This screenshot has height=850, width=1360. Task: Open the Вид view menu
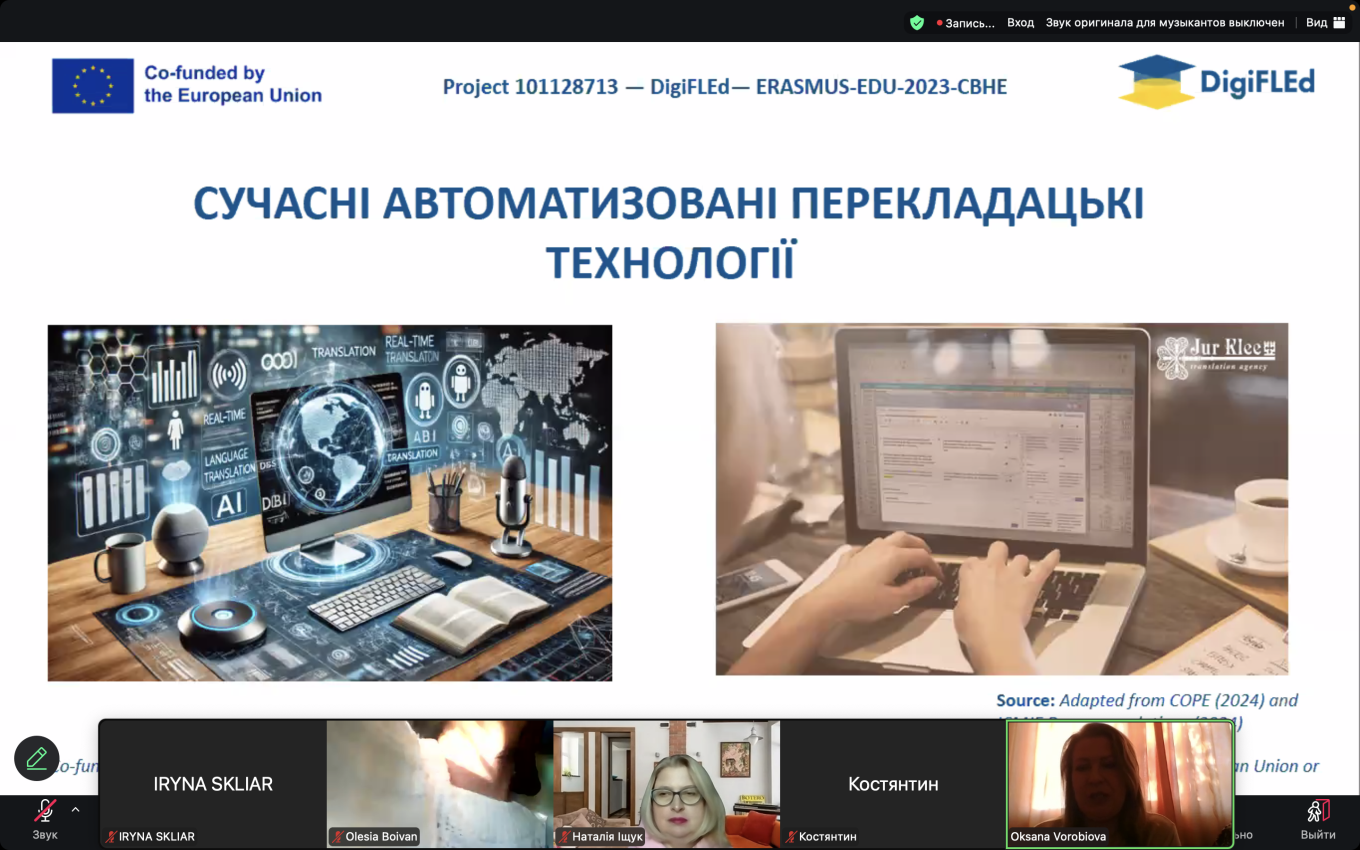point(1316,22)
